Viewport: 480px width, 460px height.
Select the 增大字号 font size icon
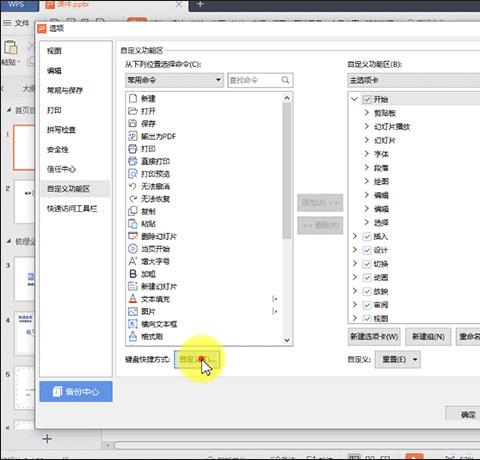coord(133,261)
